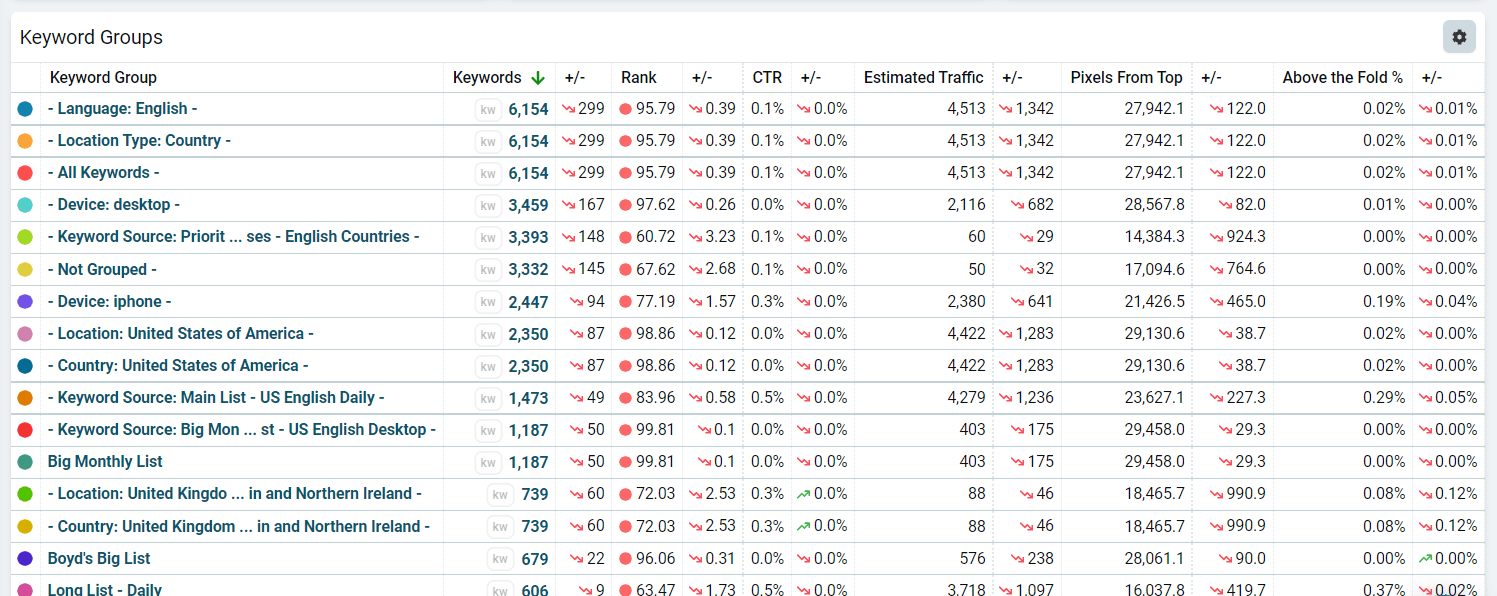
Task: Click rank value 60.72
Action: (655, 237)
